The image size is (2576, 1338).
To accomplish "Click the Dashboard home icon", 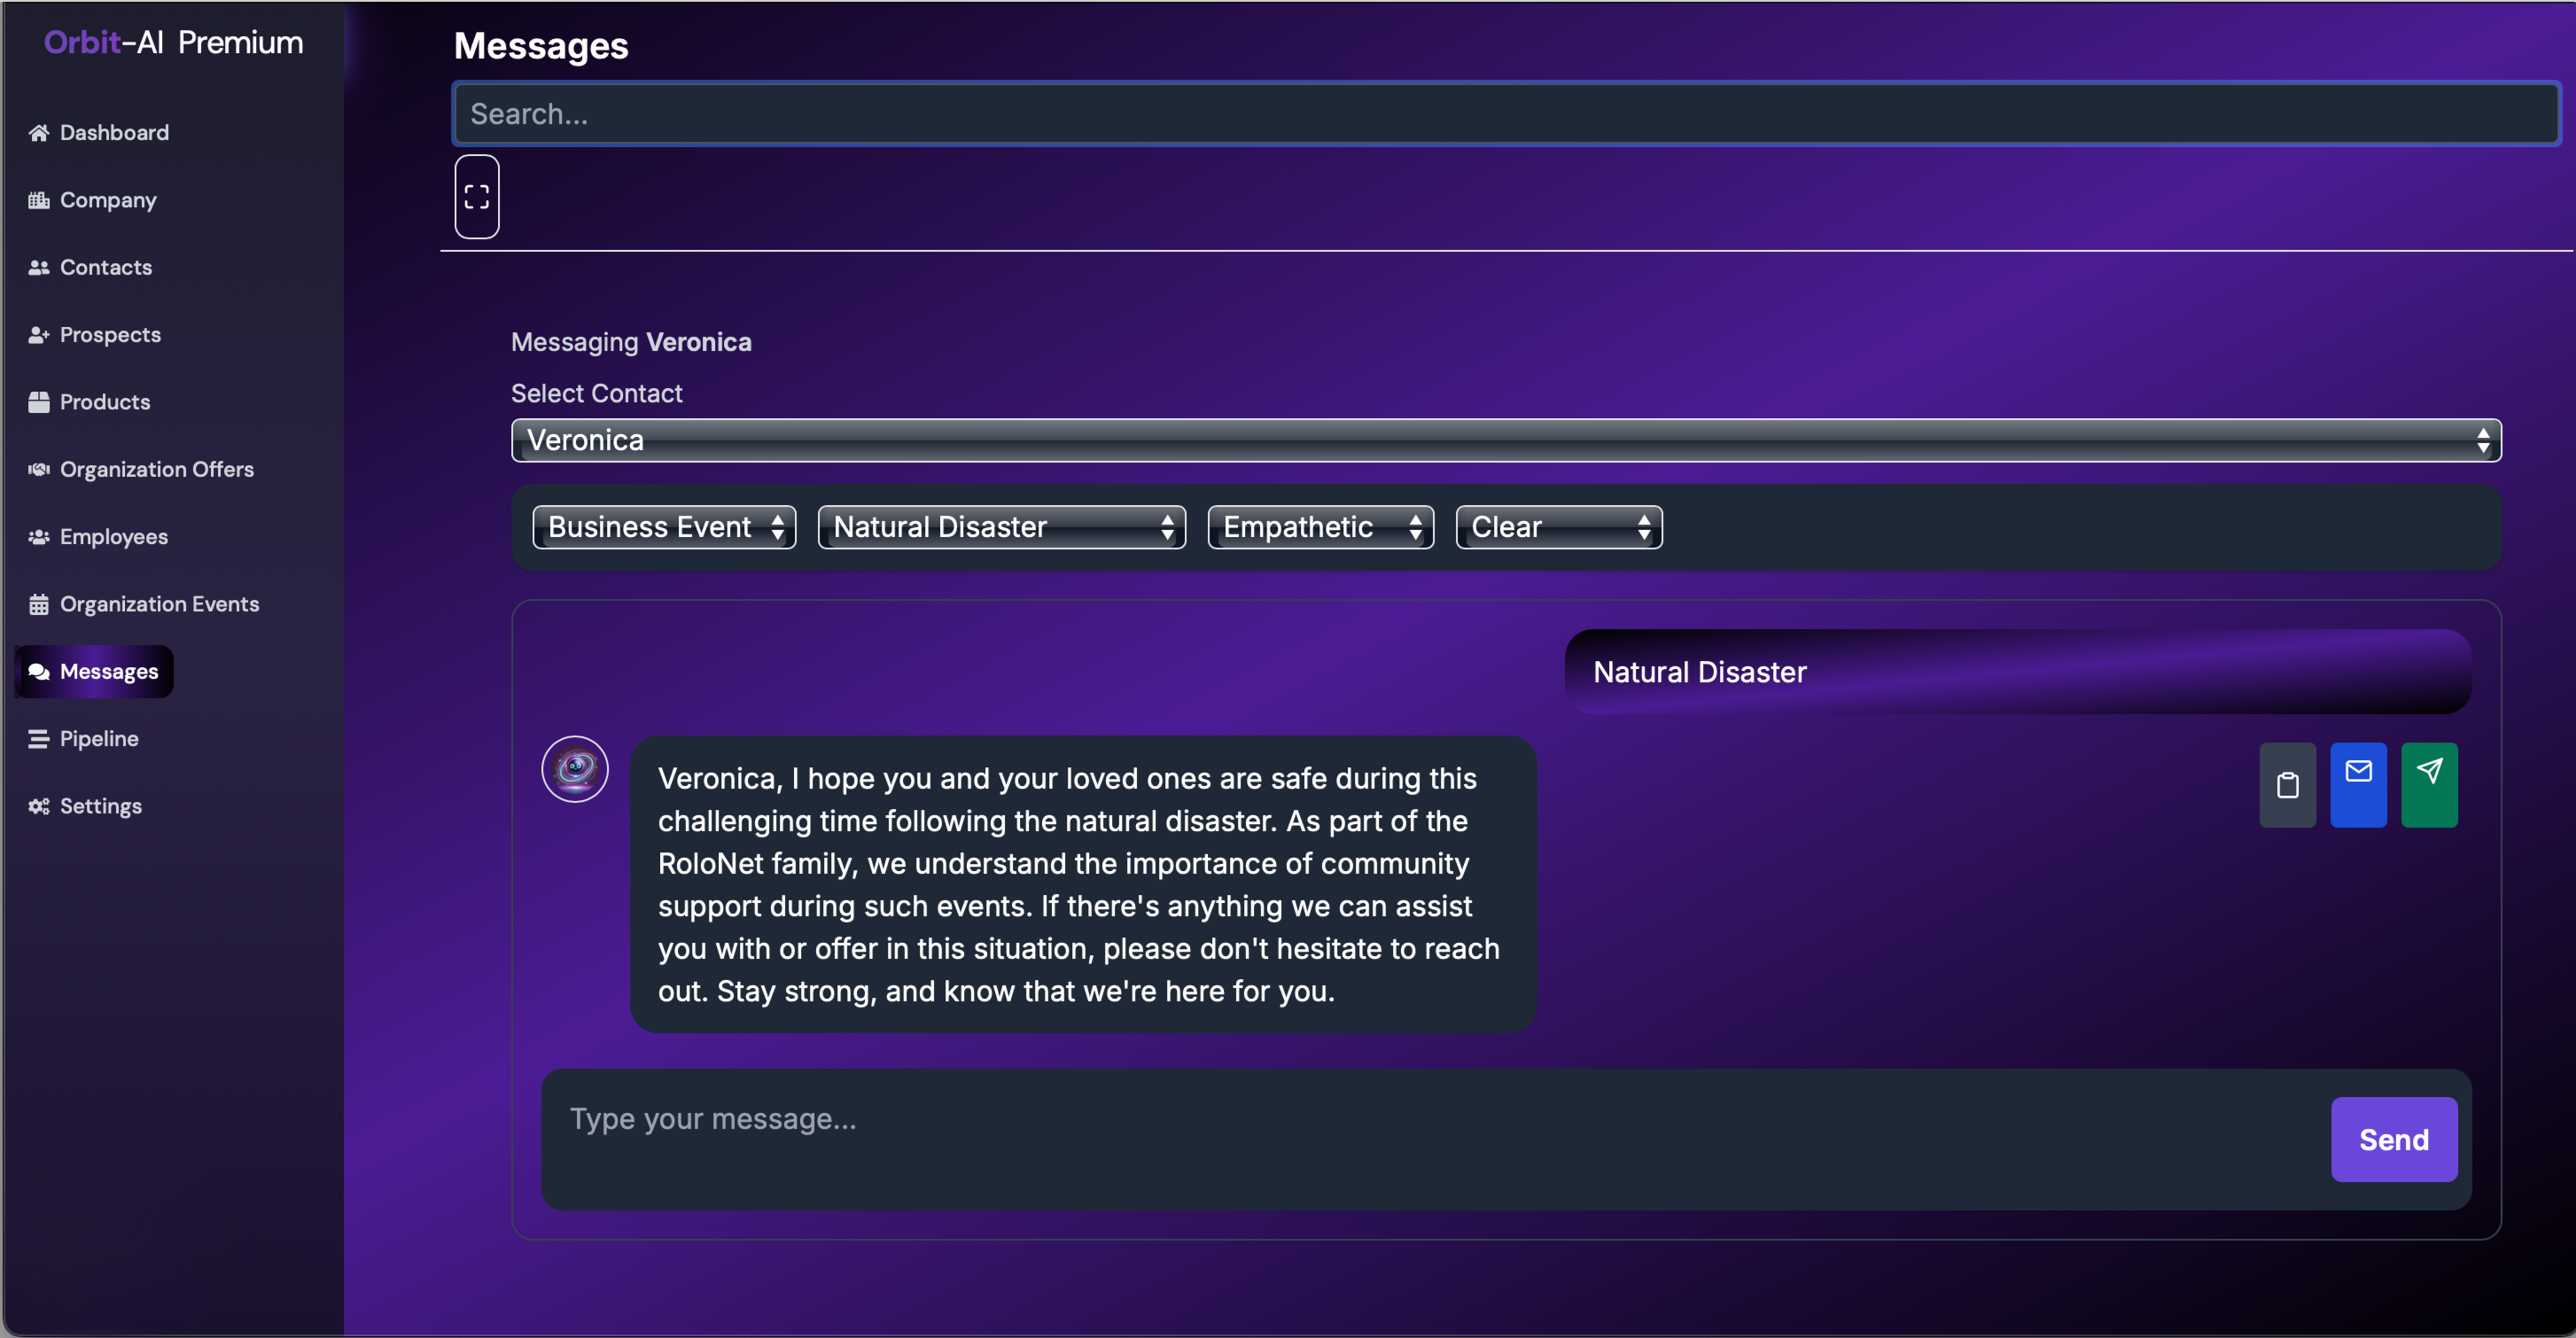I will [39, 133].
